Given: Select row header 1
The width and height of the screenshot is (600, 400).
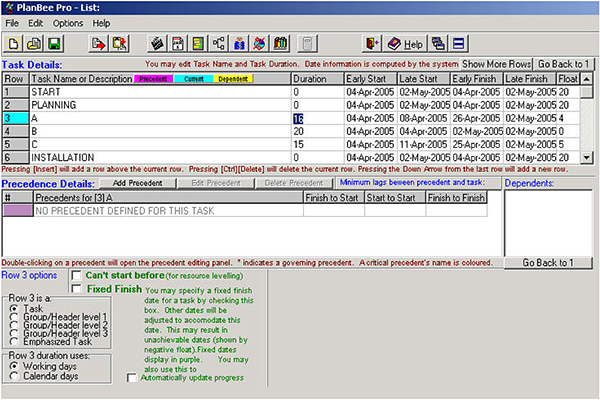Looking at the screenshot, I should (x=16, y=92).
